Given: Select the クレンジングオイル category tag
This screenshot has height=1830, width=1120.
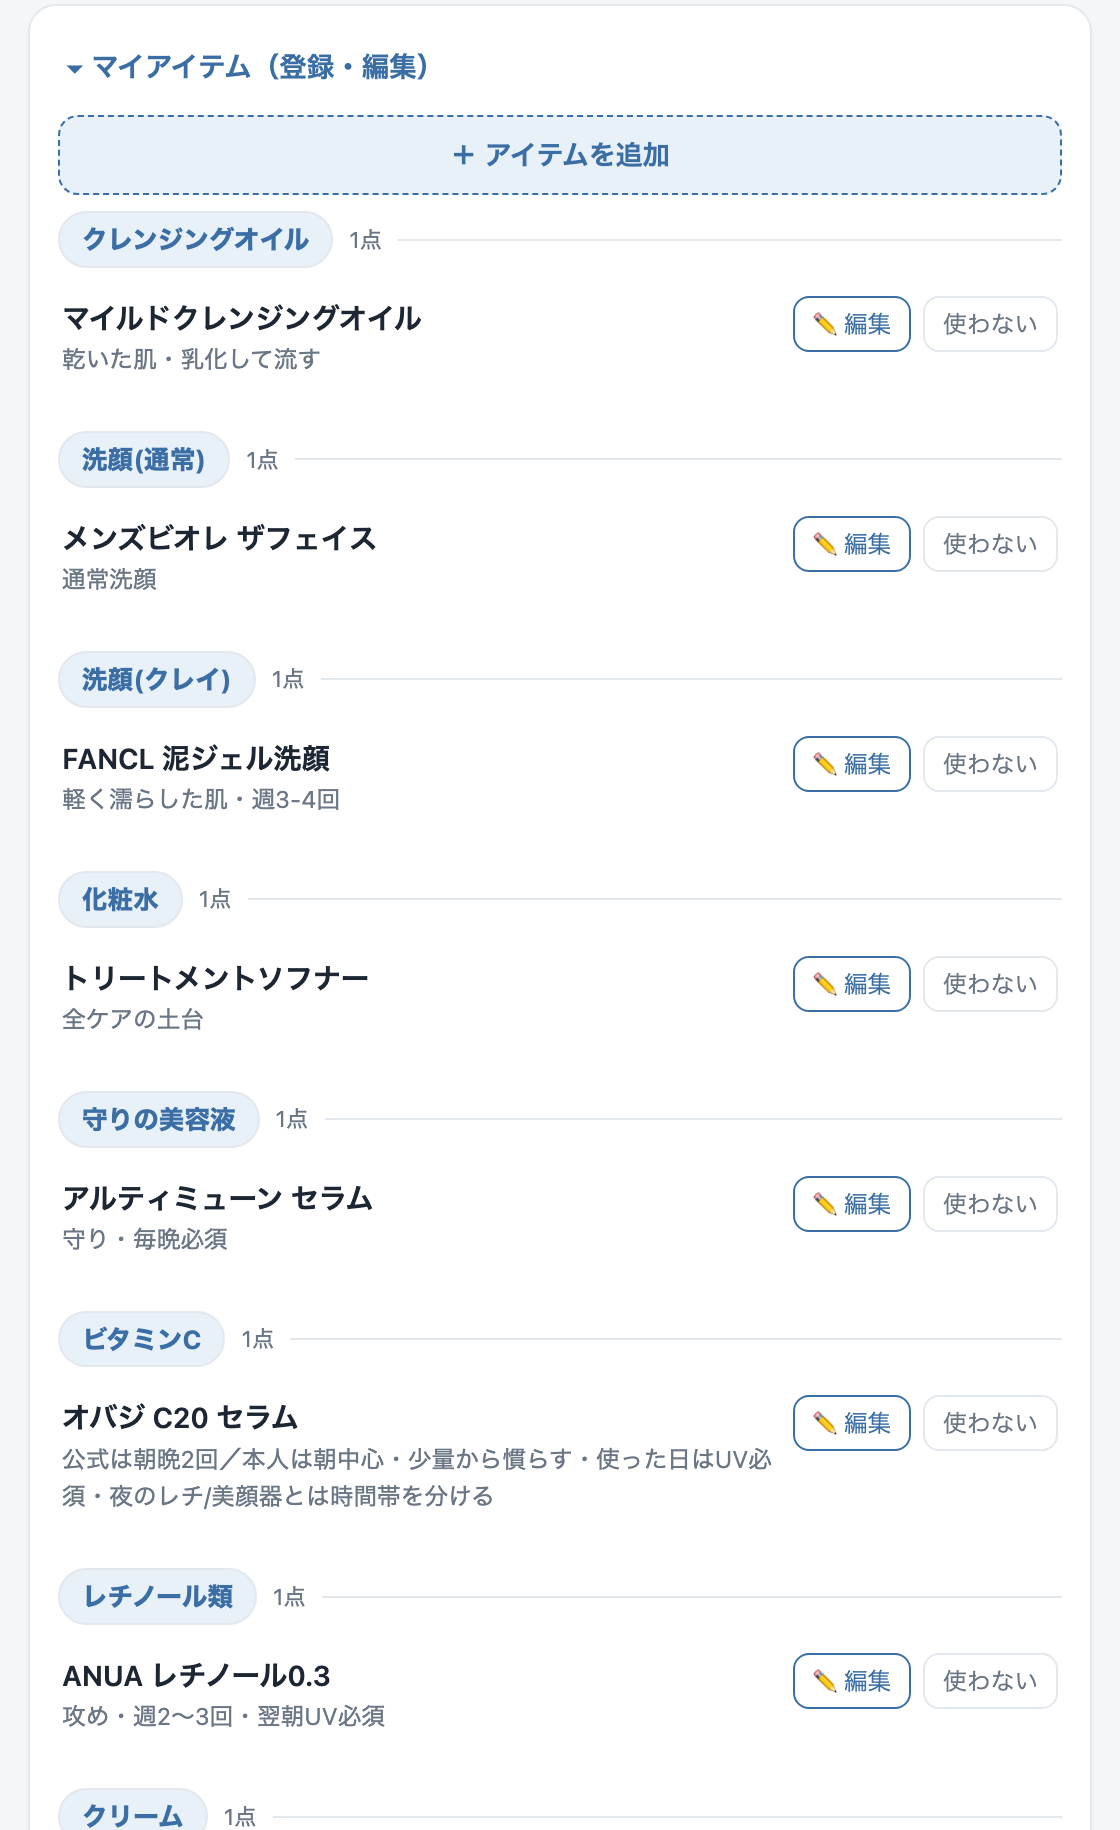Looking at the screenshot, I should (x=195, y=240).
